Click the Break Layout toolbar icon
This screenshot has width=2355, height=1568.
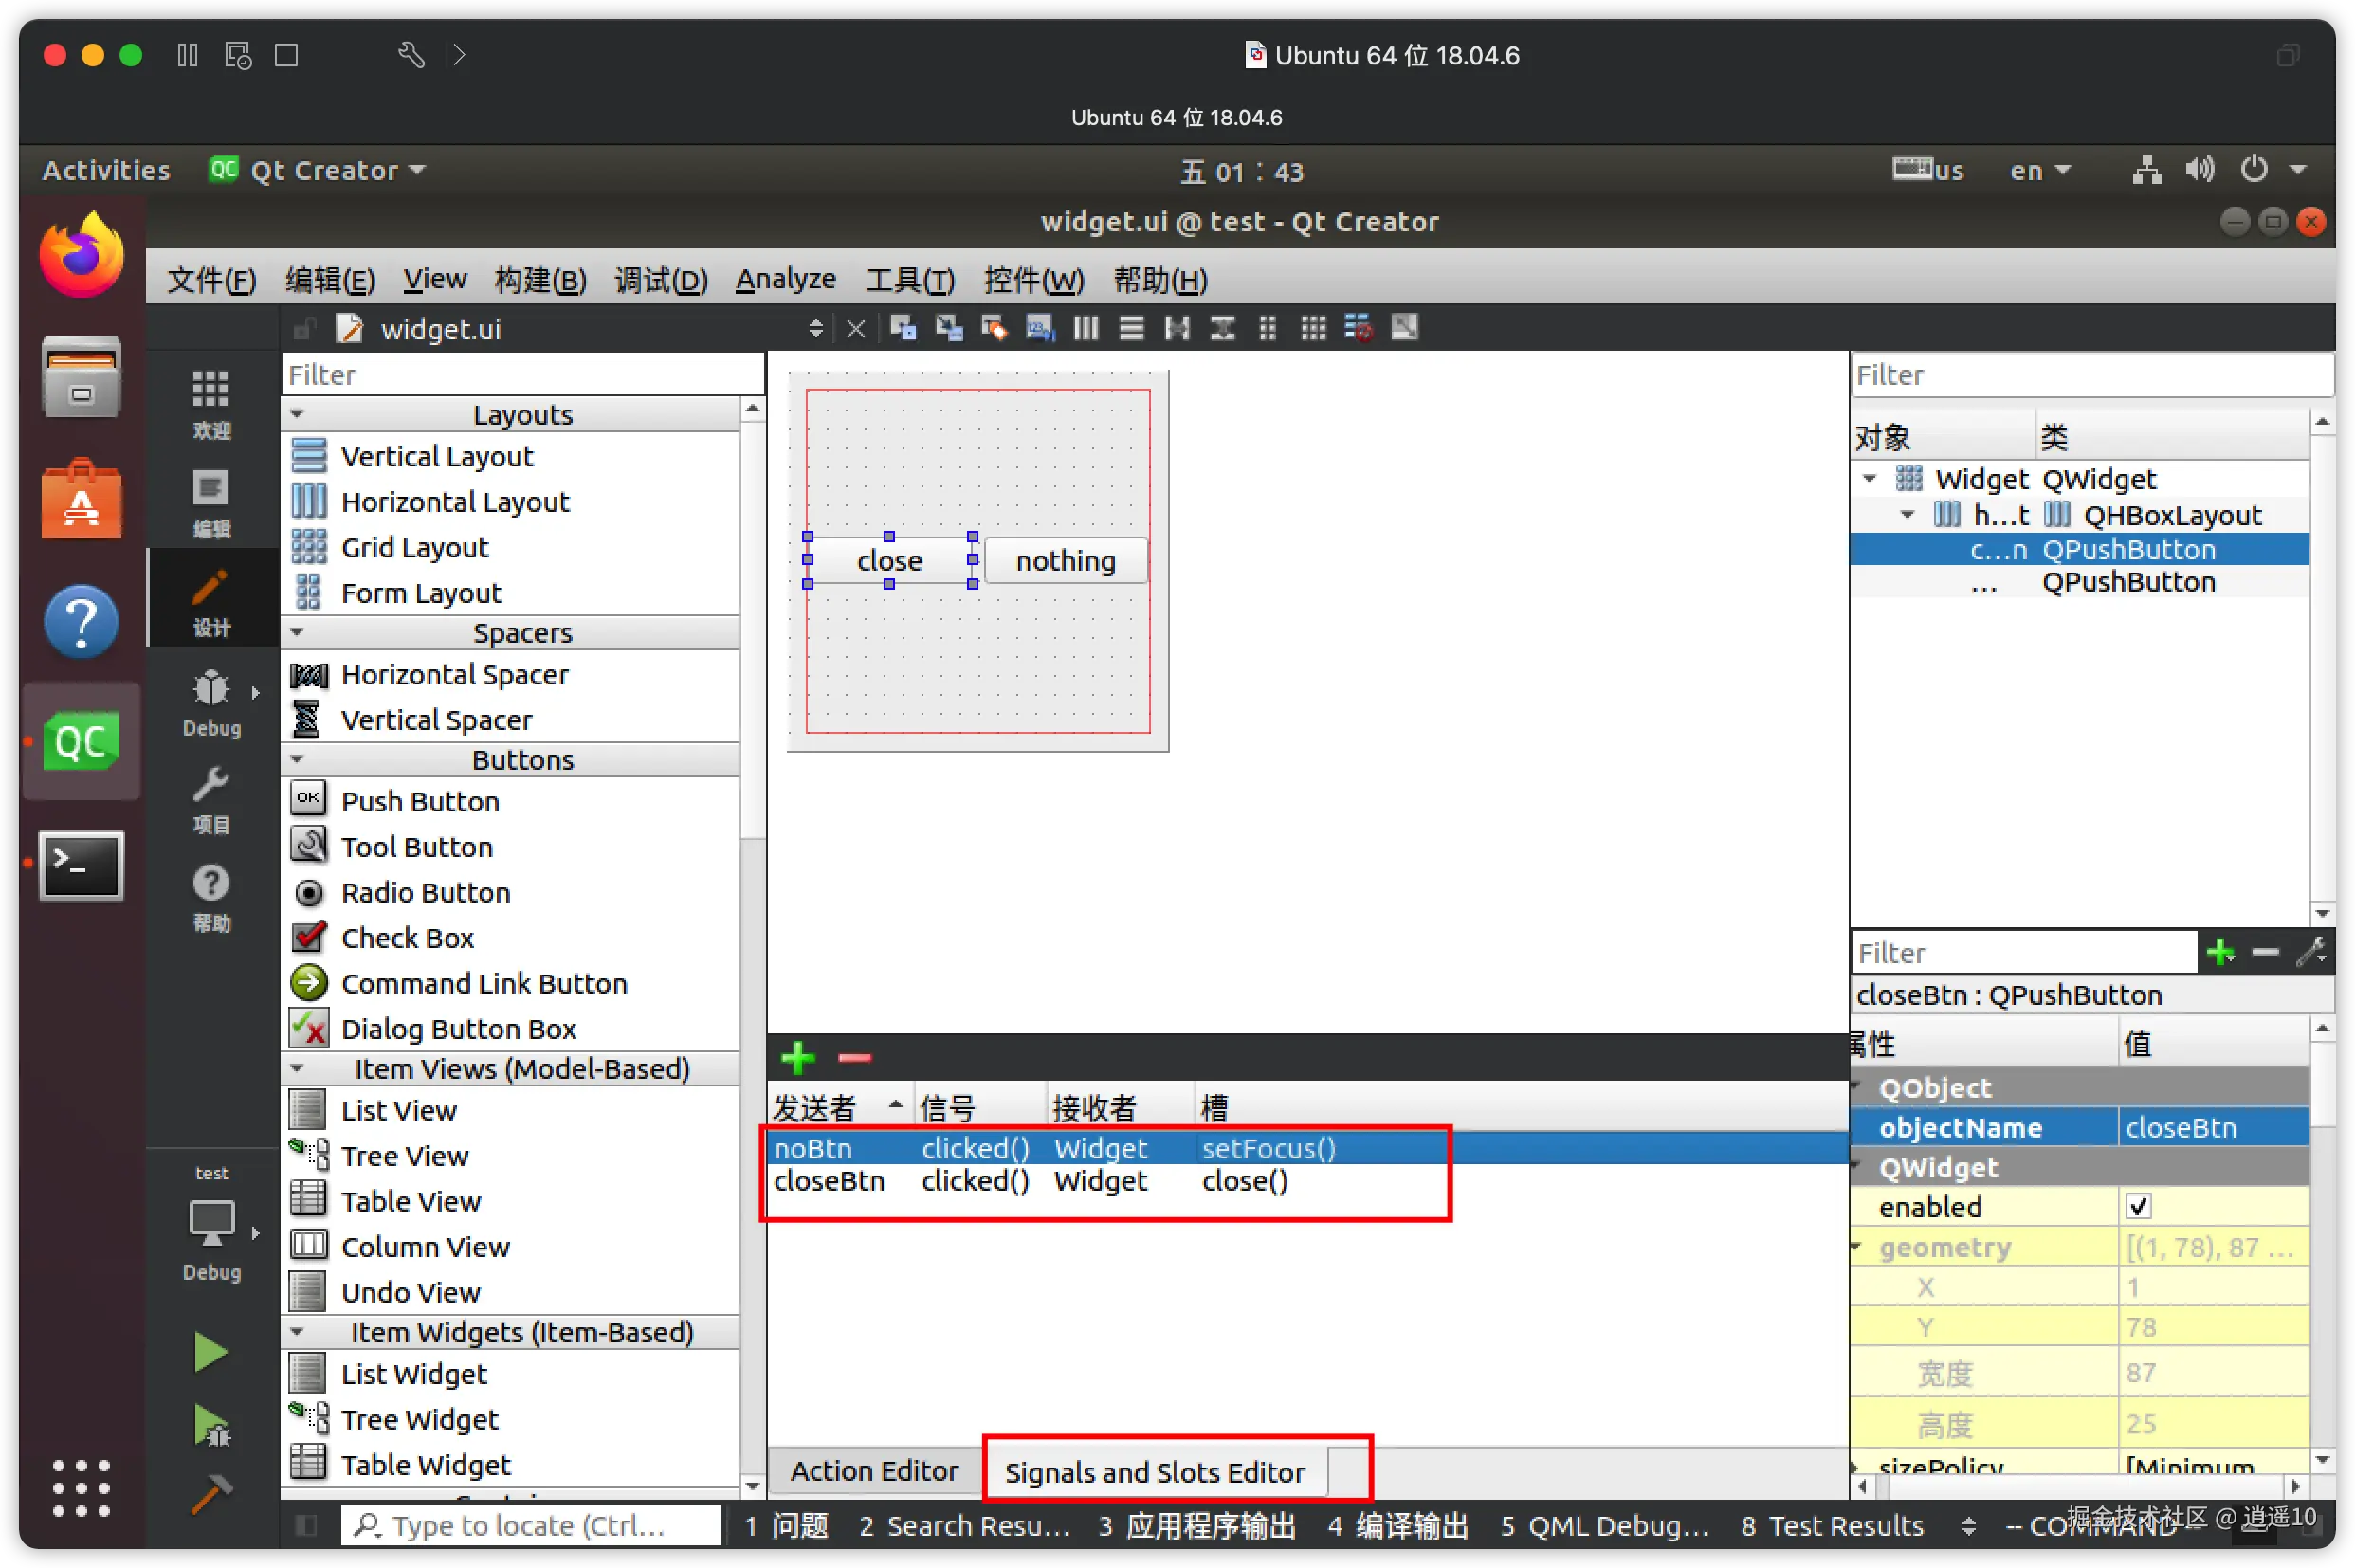pyautogui.click(x=1358, y=328)
